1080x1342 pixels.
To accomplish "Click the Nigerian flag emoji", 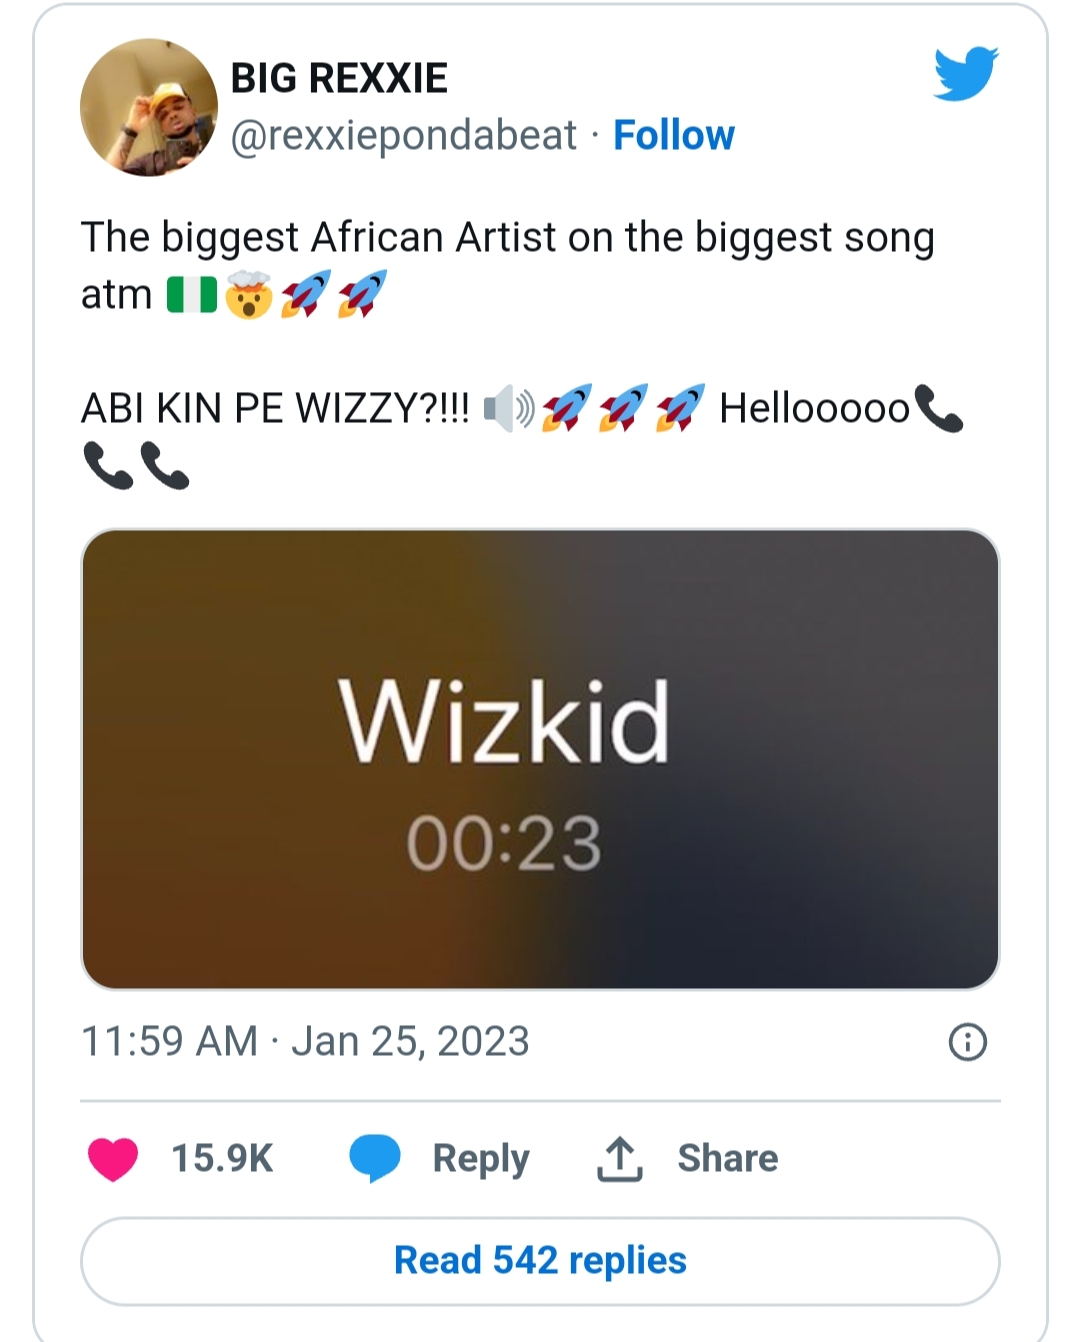I will tap(191, 296).
